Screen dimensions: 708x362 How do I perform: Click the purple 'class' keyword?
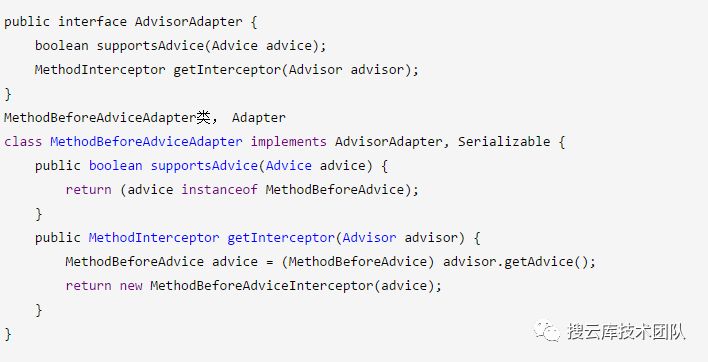click(23, 142)
